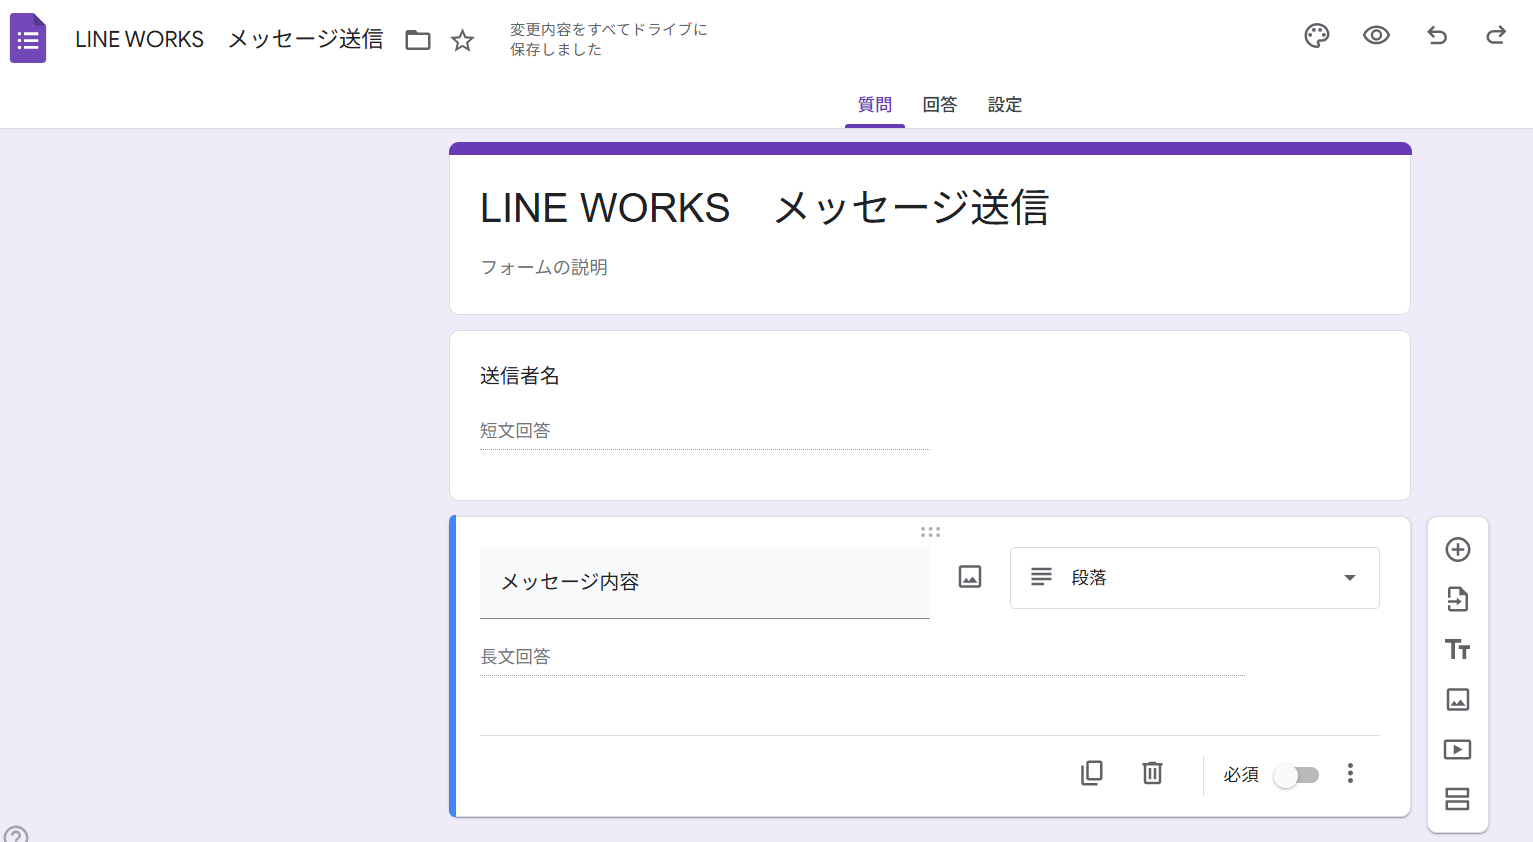
Task: Click the drag handle dots on question card
Action: coord(930,532)
